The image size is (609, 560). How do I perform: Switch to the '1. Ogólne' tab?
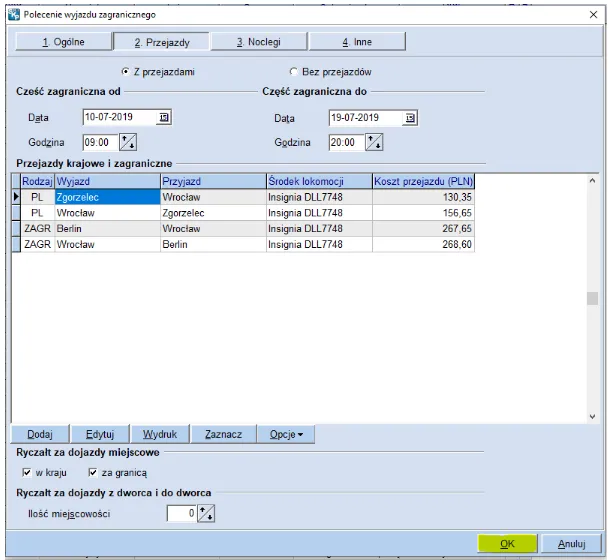(62, 42)
